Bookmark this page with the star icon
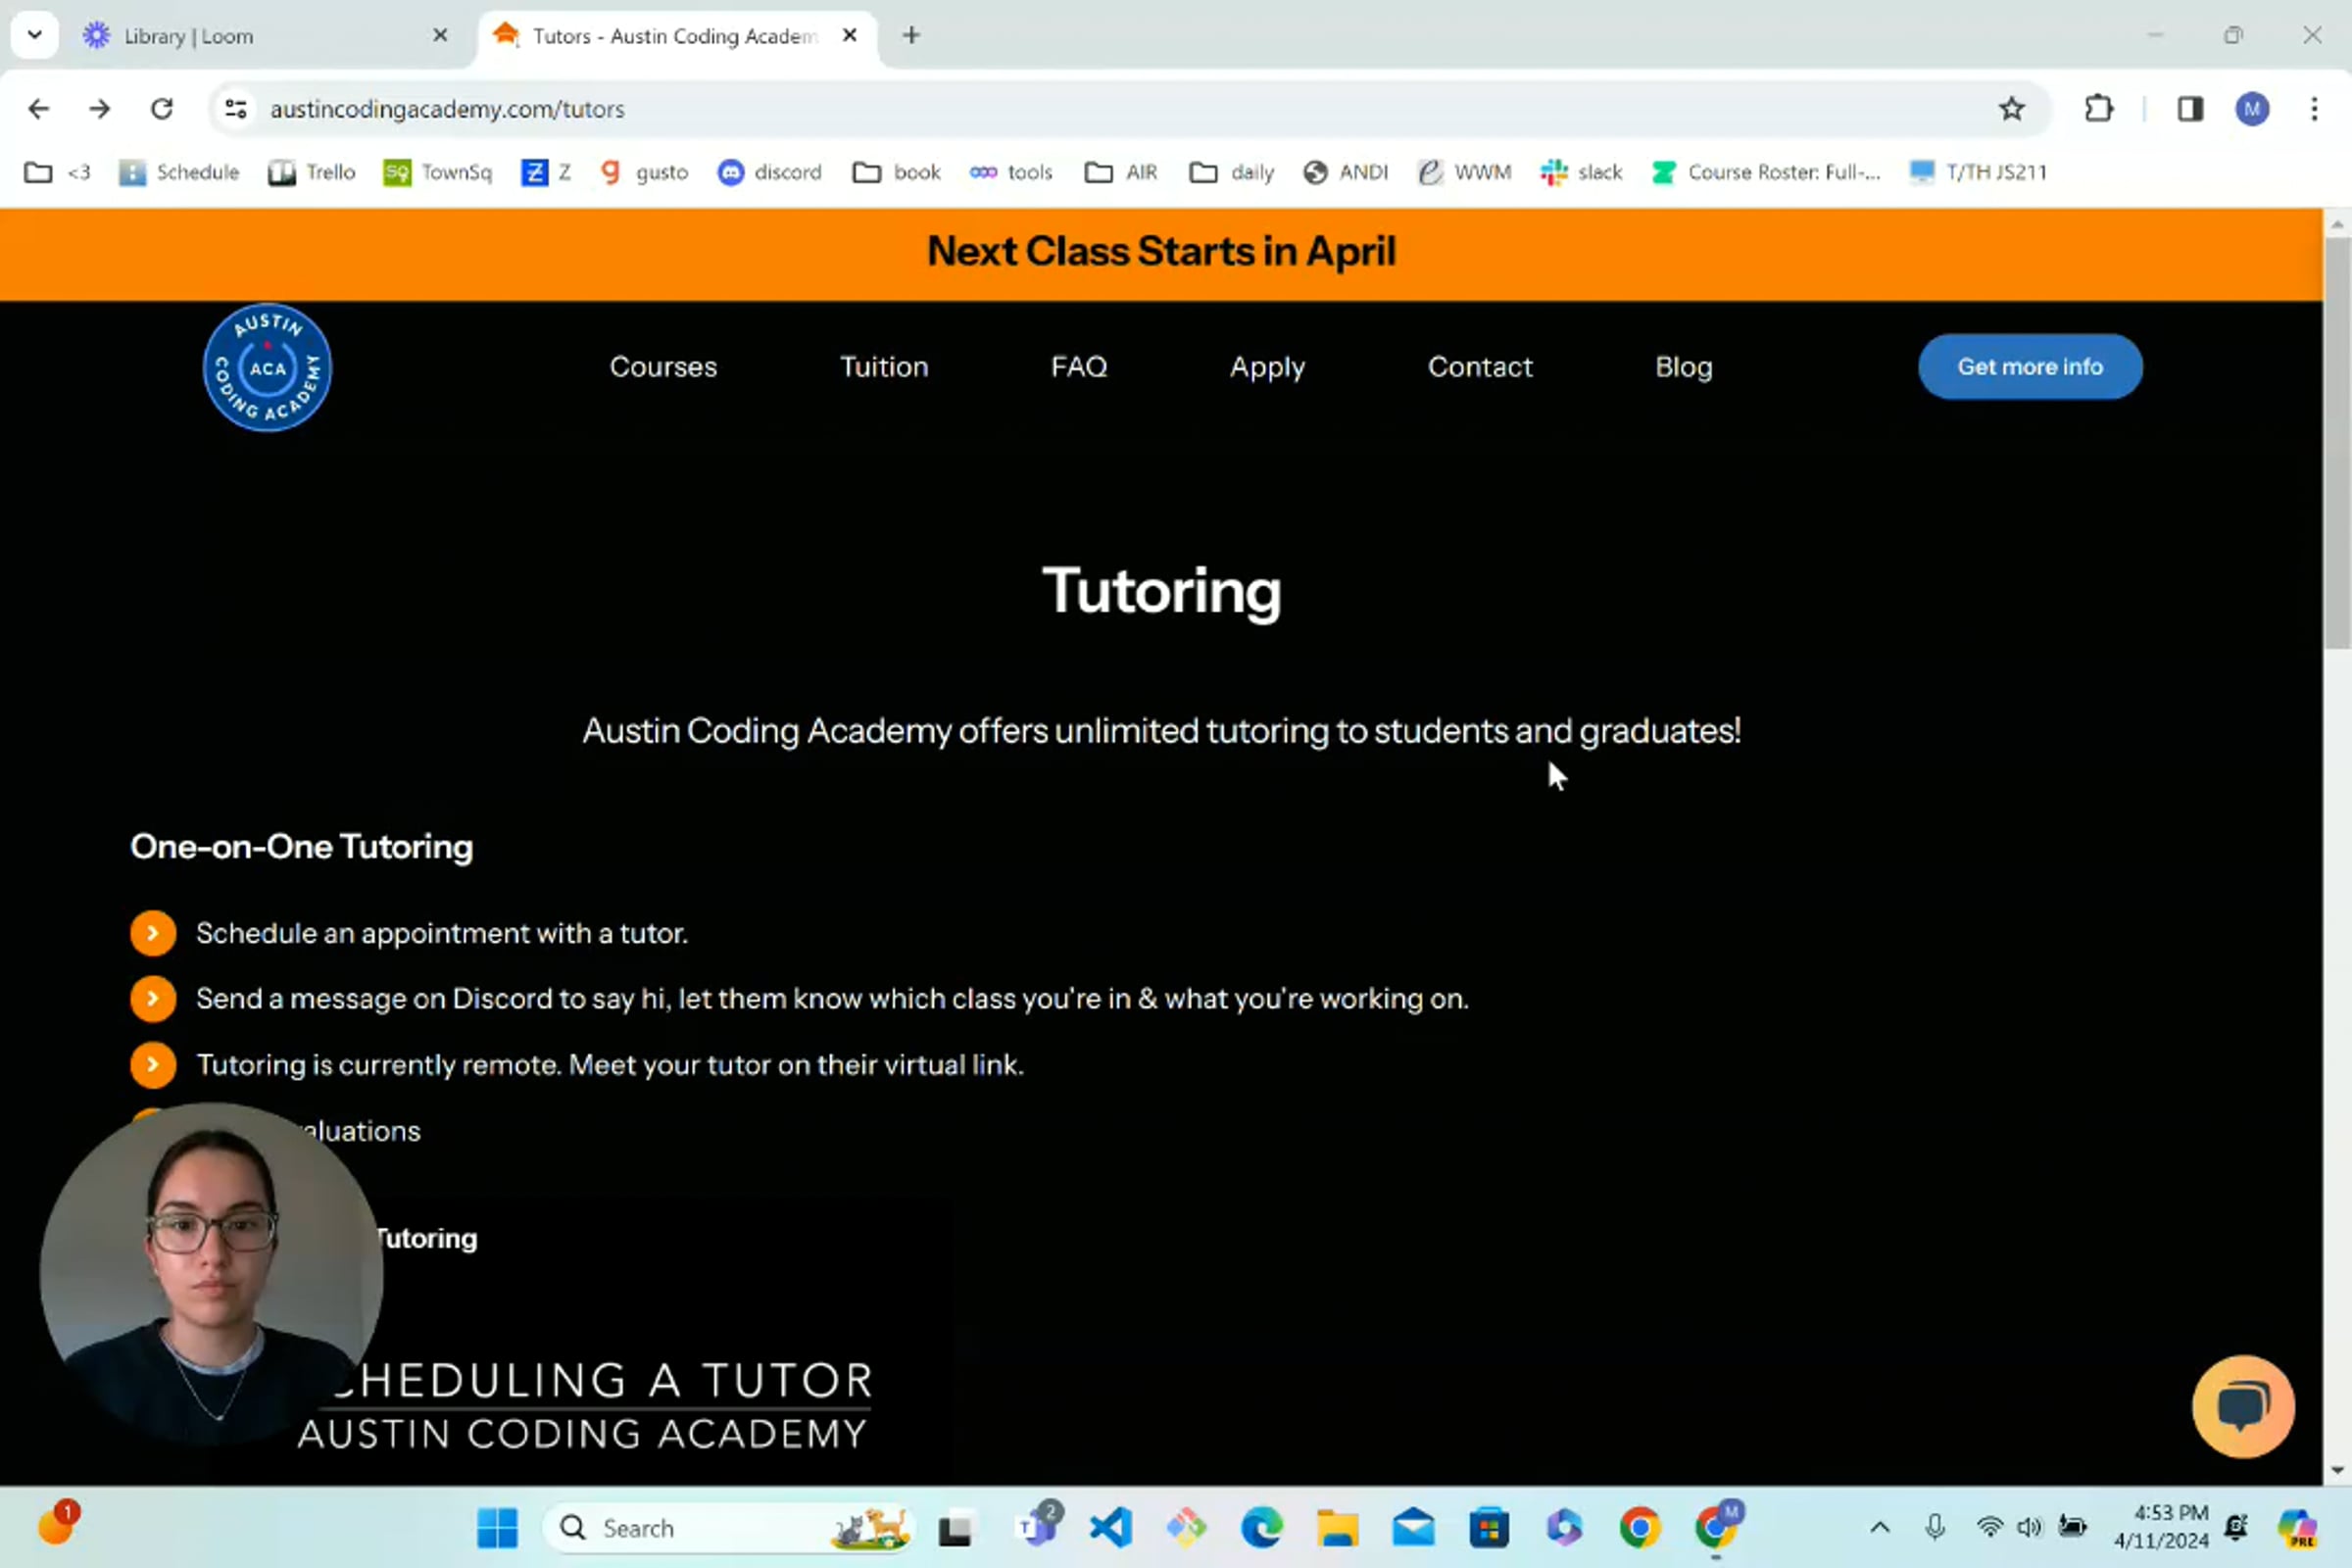This screenshot has height=1568, width=2352. [x=2011, y=109]
